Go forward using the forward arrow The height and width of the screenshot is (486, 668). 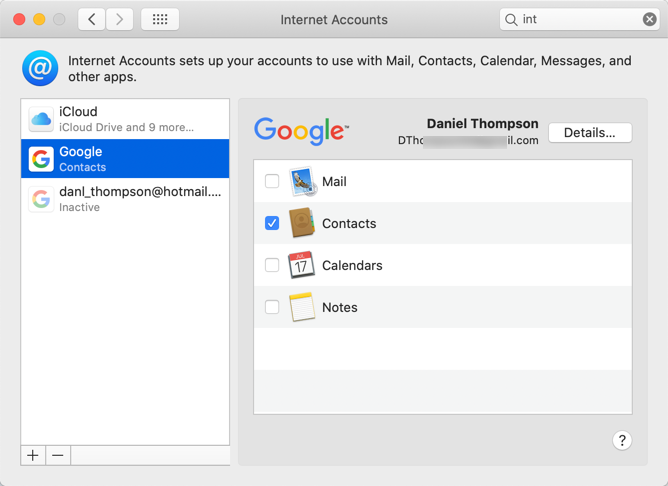coord(119,19)
